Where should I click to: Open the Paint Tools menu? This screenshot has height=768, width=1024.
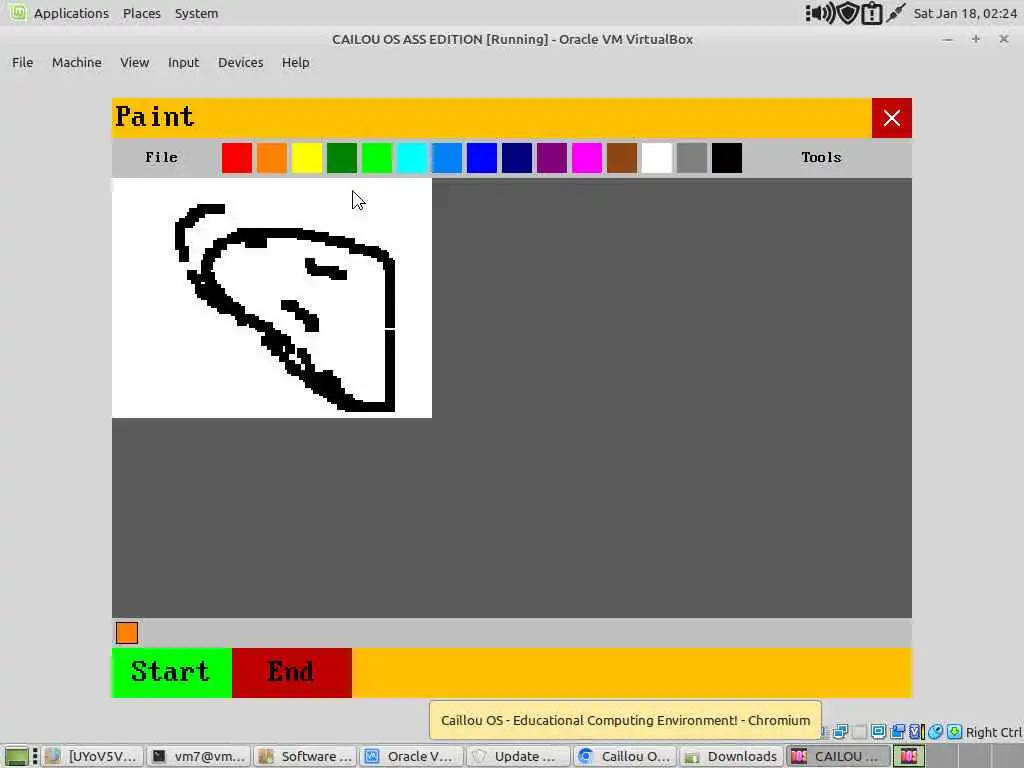821,157
